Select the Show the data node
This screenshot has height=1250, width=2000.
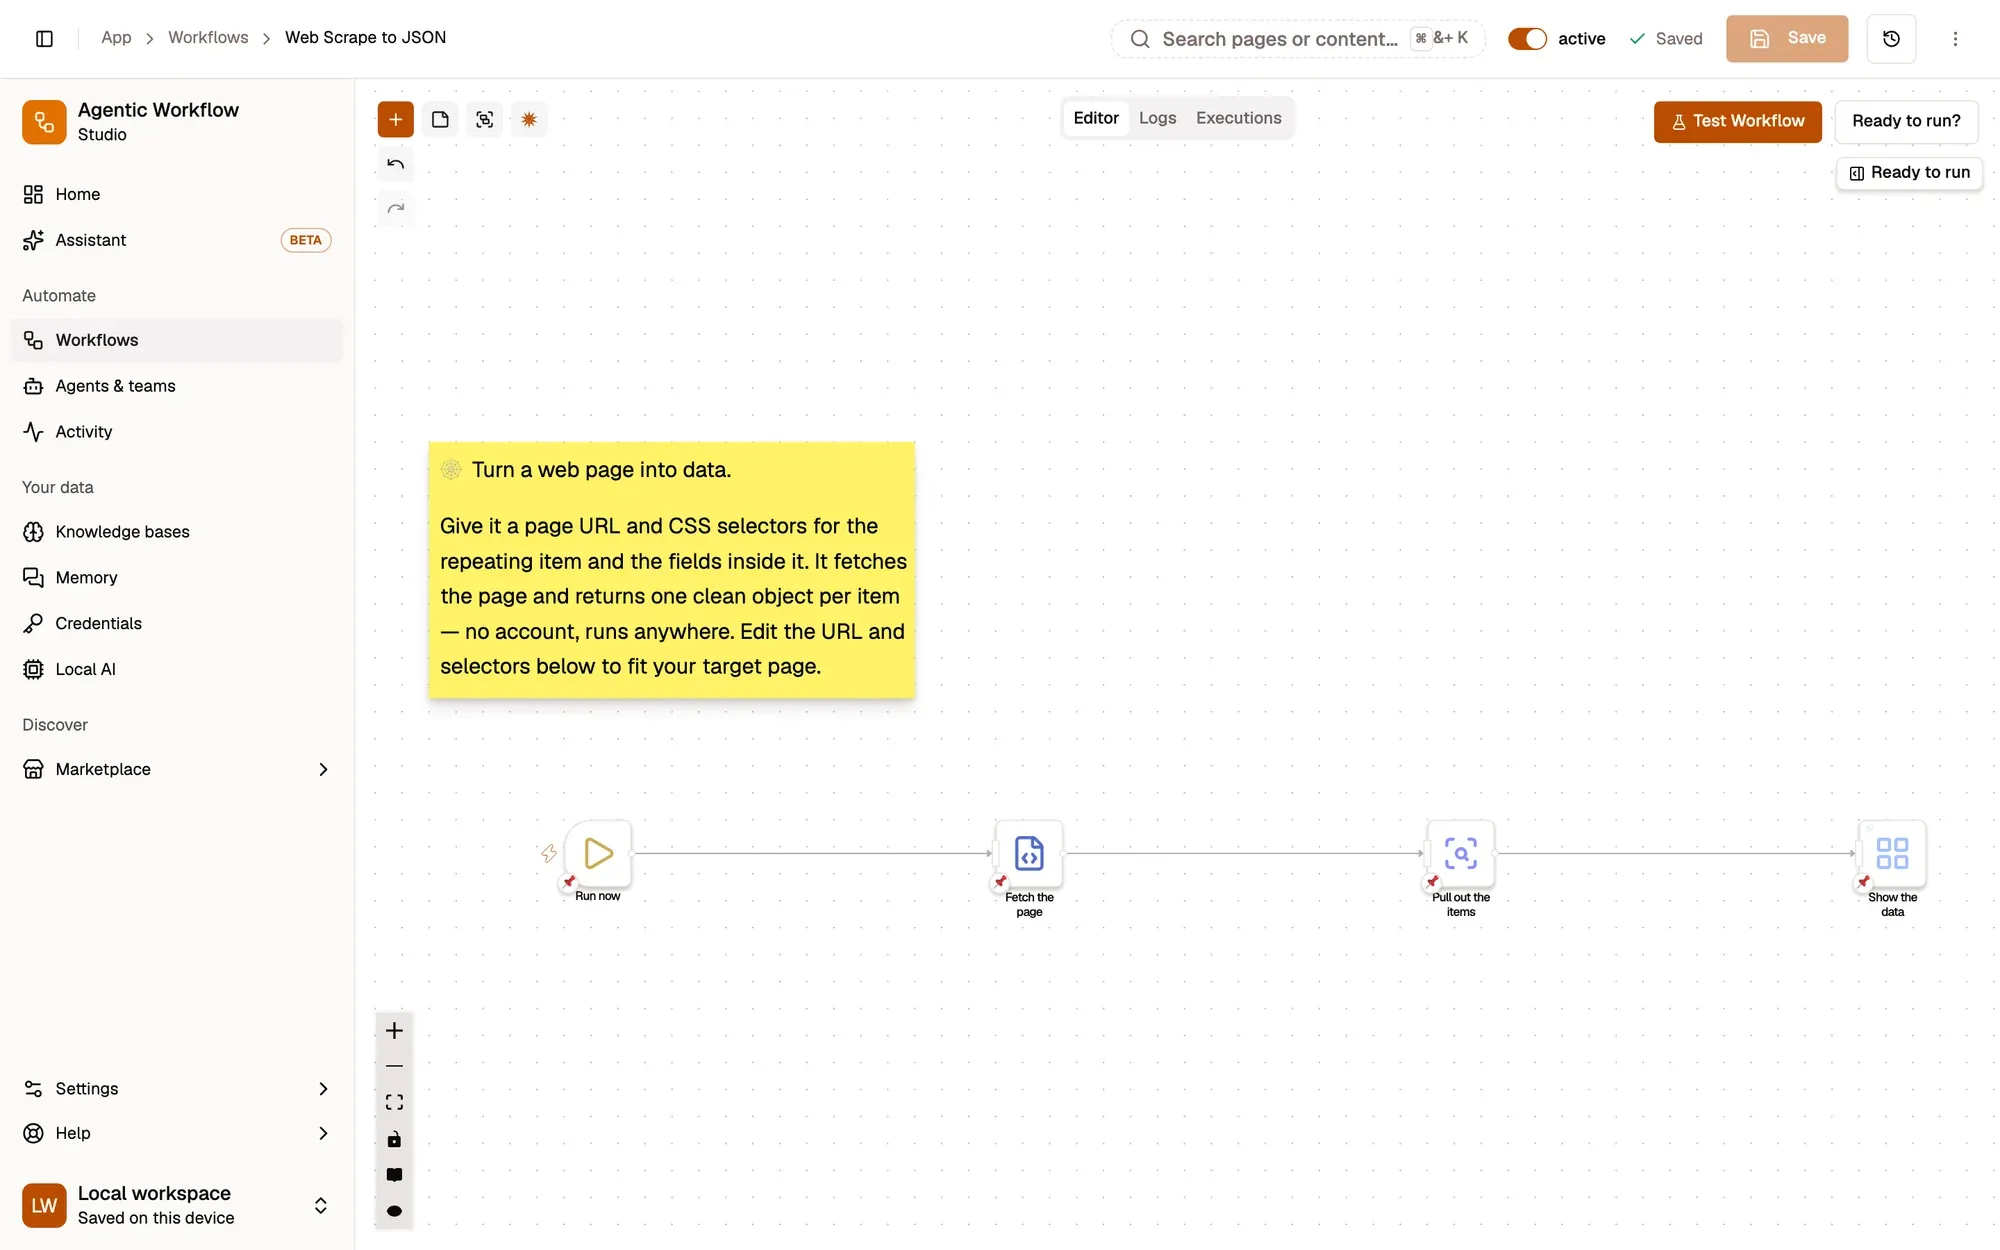[1892, 853]
